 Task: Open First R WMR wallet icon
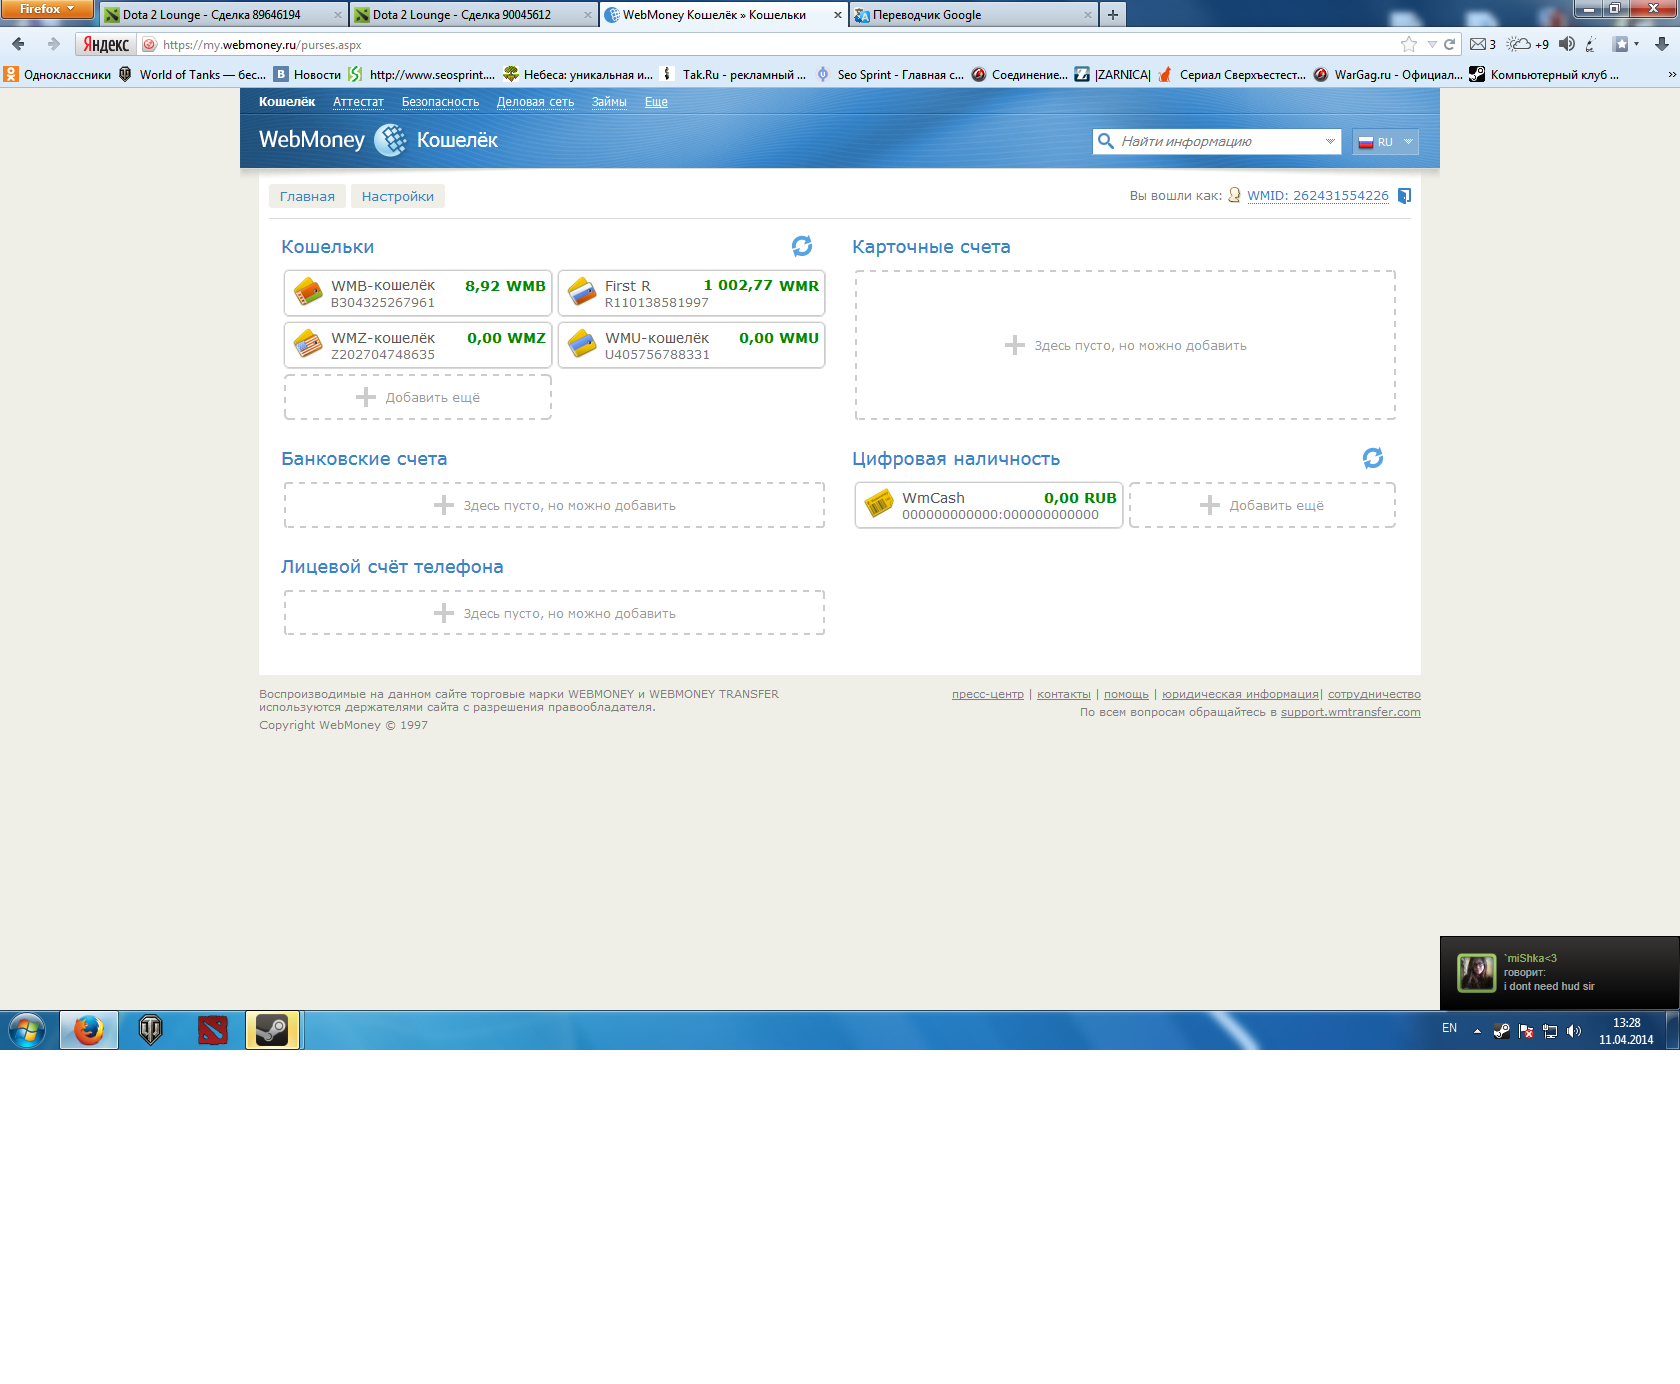[582, 293]
